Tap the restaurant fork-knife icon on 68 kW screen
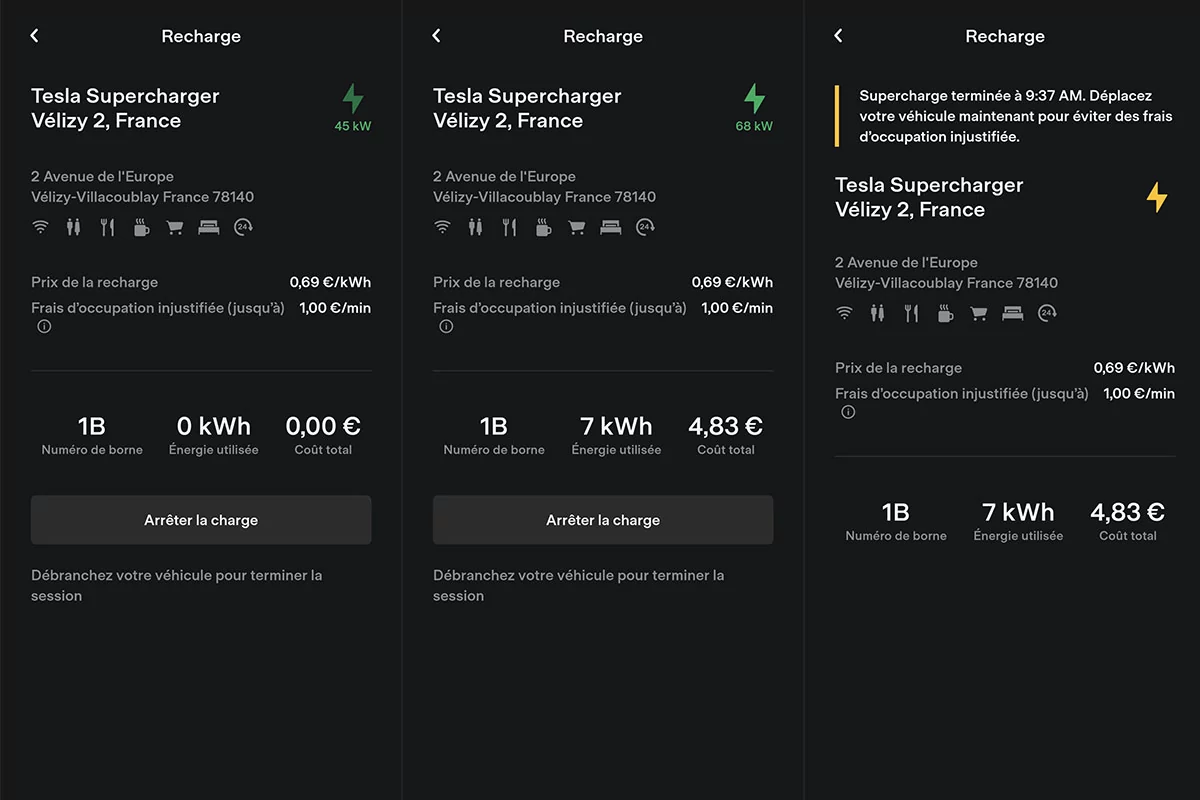 pyautogui.click(x=509, y=227)
